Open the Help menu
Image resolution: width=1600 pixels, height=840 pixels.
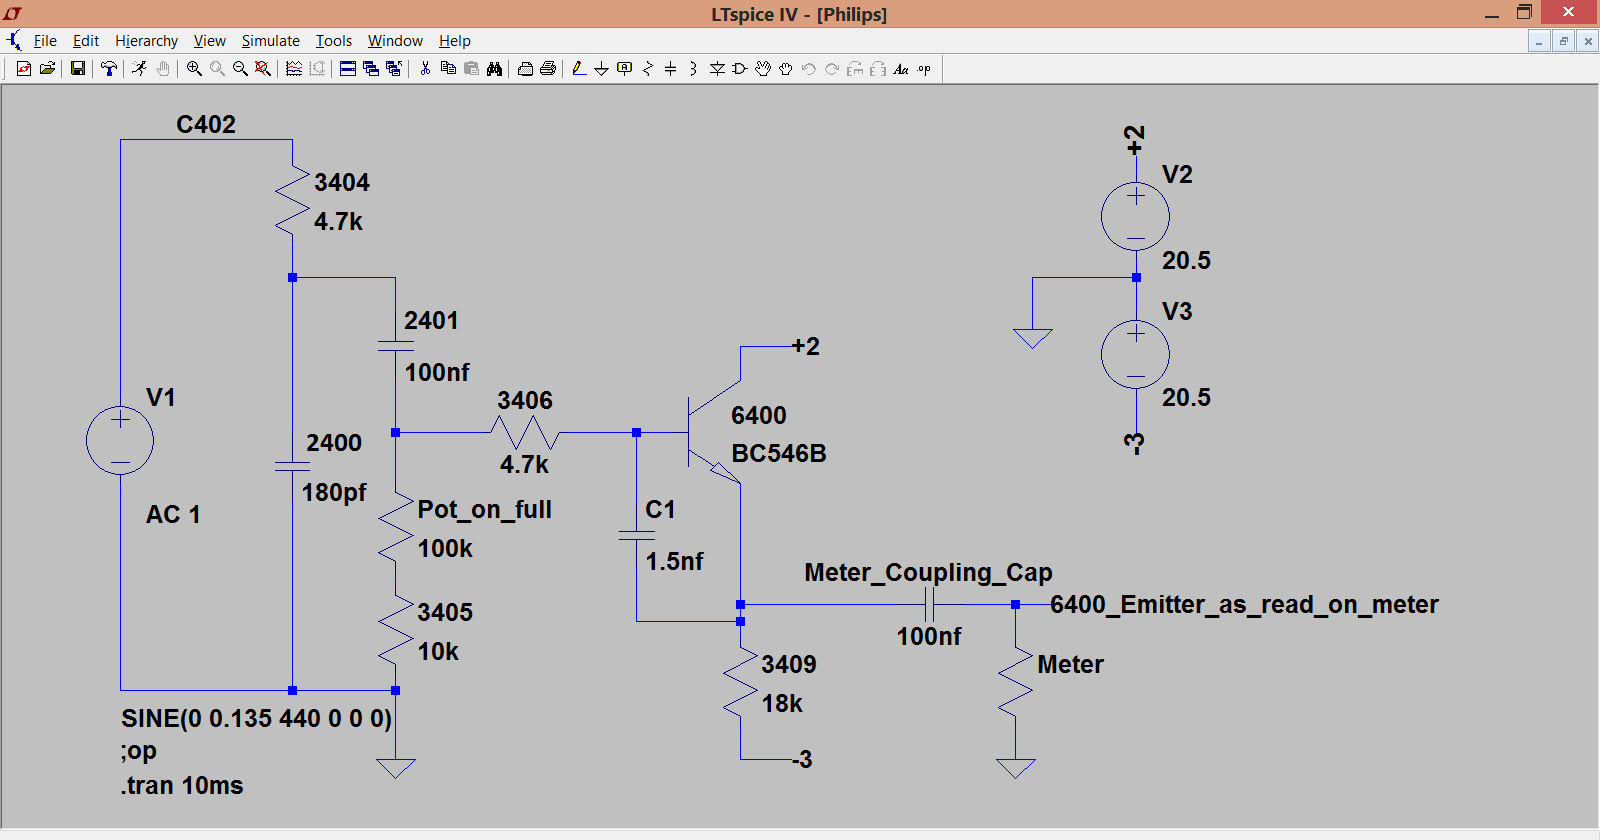point(455,41)
